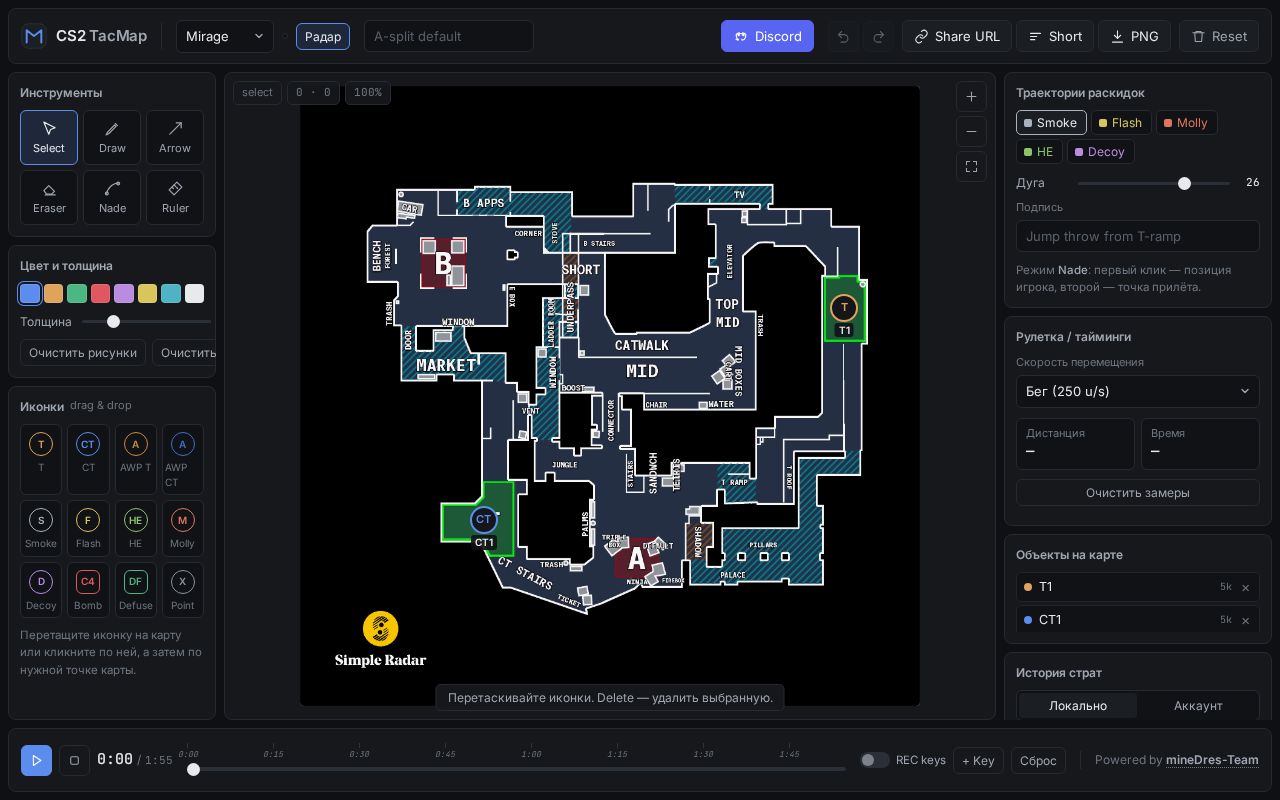Click Share URL button
Viewport: 1280px width, 800px height.
(x=957, y=36)
